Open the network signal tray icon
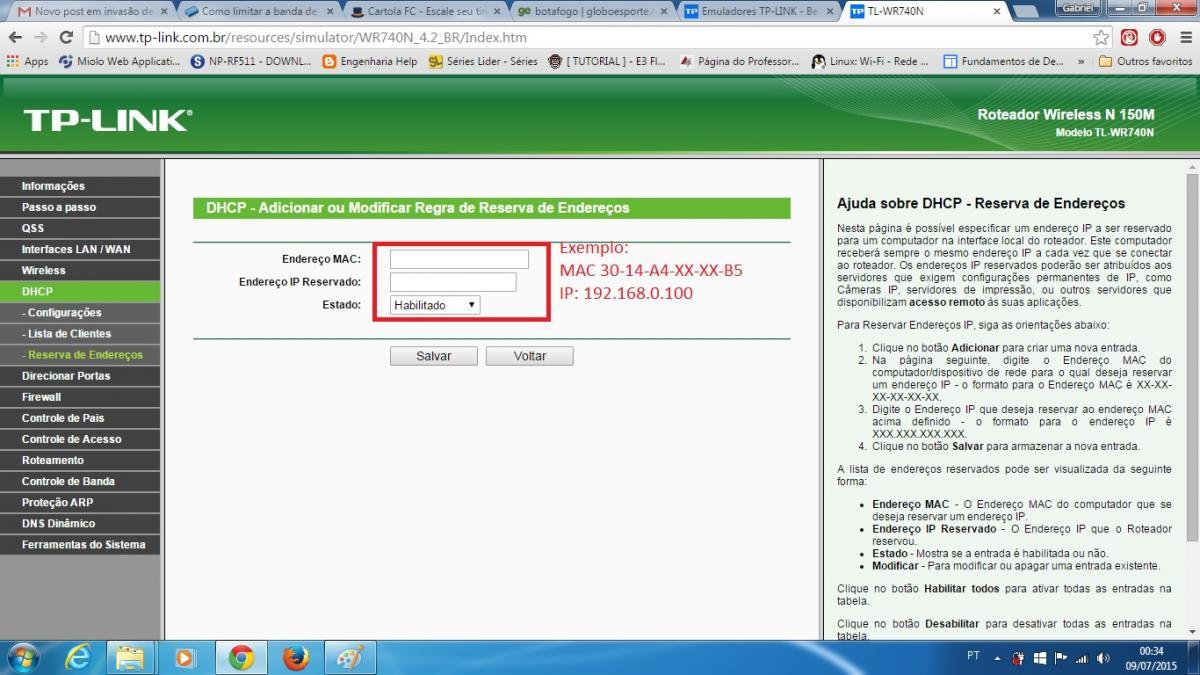The height and width of the screenshot is (675, 1200). (1082, 658)
